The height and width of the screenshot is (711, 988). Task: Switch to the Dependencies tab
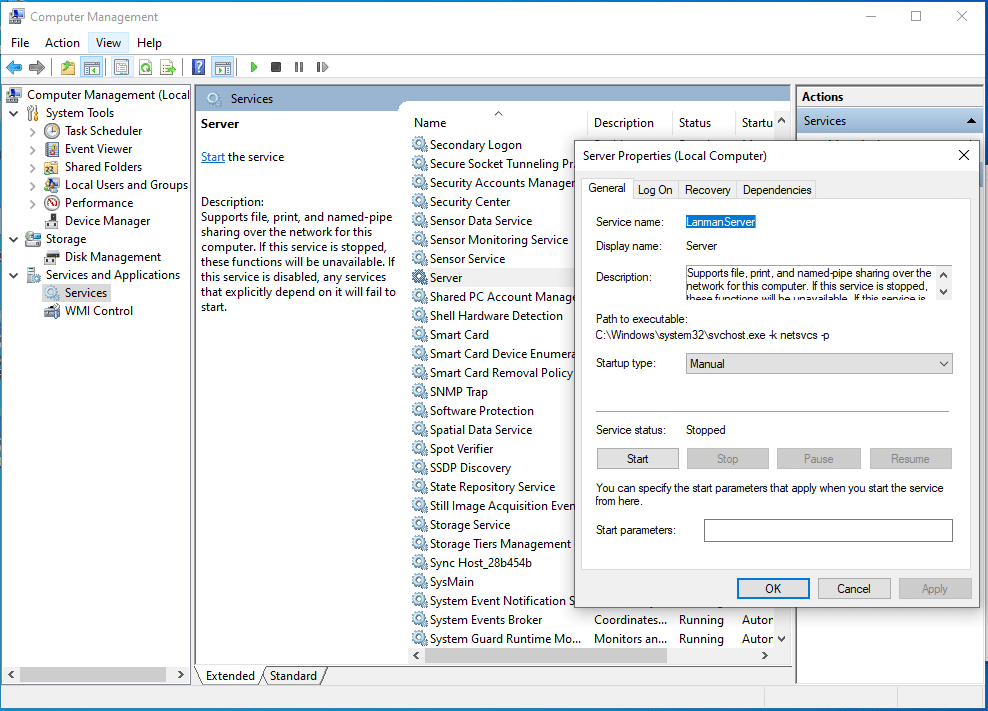(777, 190)
